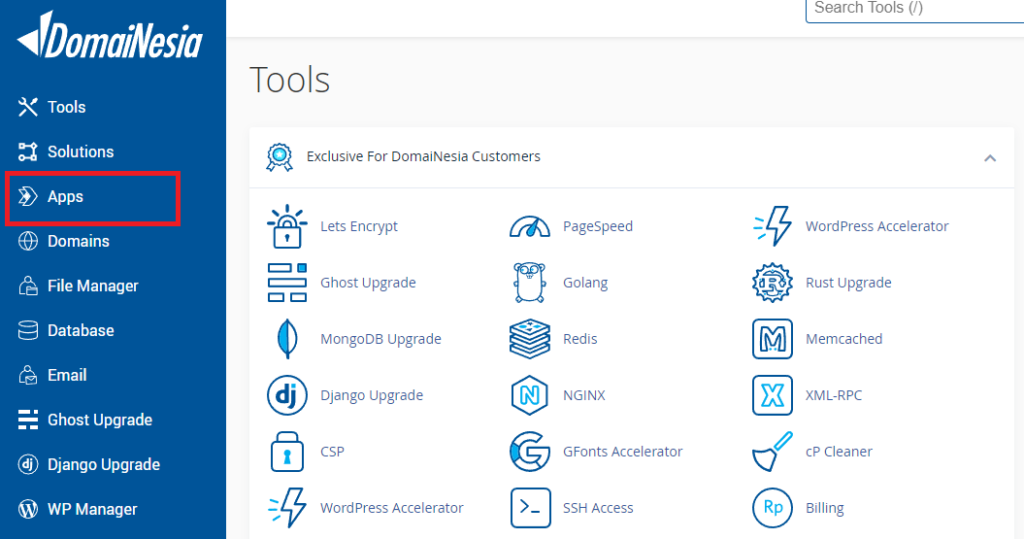Screen dimensions: 1024x539
Task: Select File Manager in the sidebar
Action: pyautogui.click(x=92, y=286)
